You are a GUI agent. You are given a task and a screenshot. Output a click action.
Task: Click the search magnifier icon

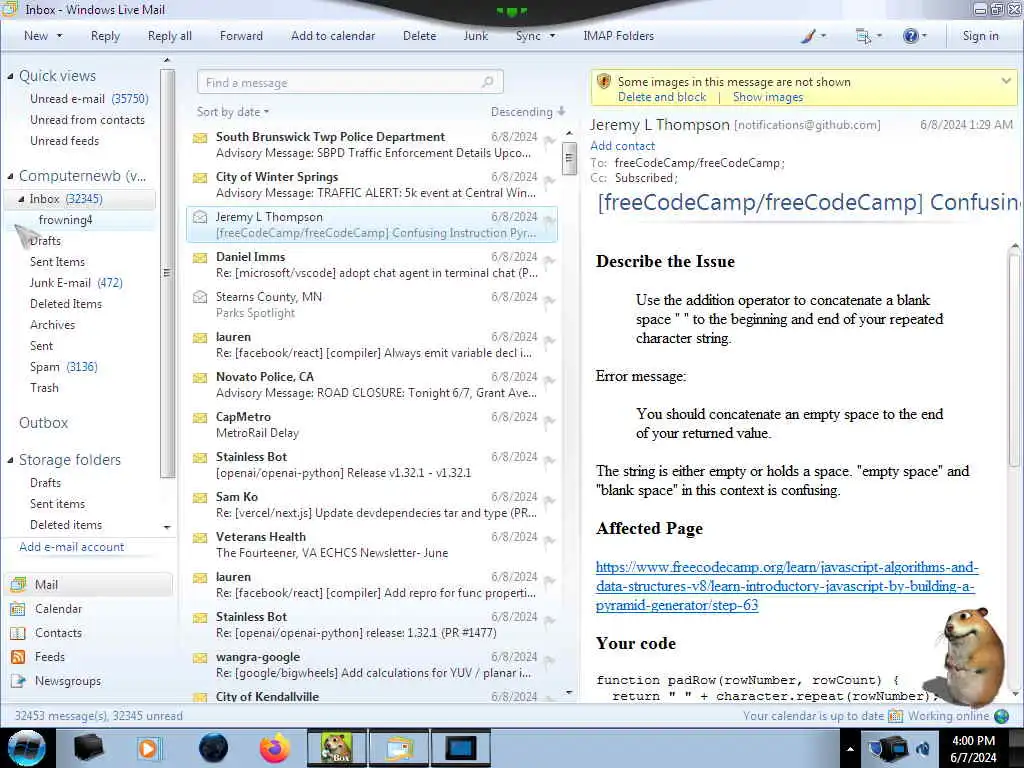[x=487, y=82]
